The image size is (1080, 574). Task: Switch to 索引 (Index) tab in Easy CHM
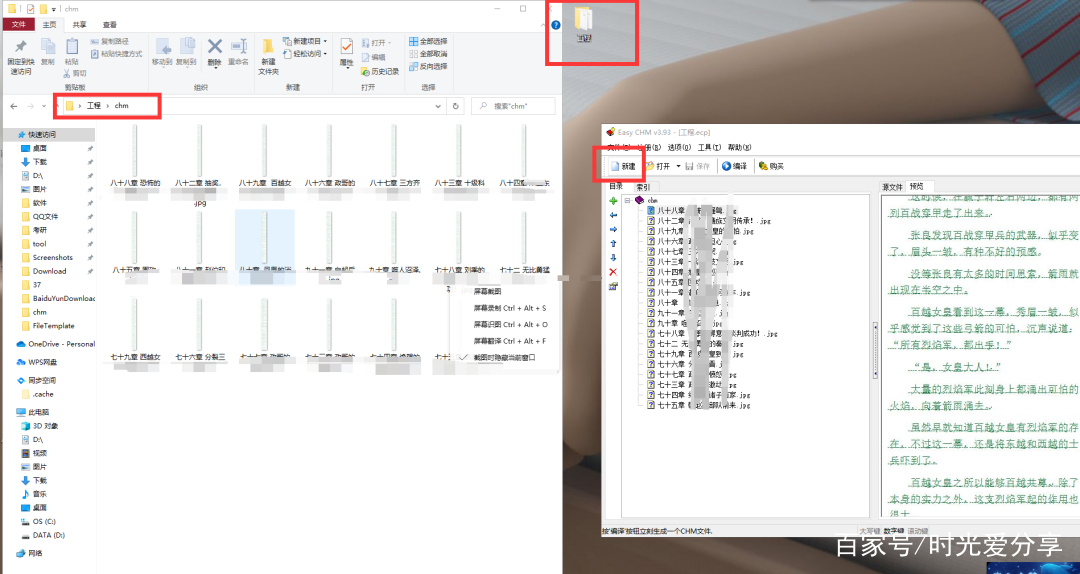click(643, 187)
